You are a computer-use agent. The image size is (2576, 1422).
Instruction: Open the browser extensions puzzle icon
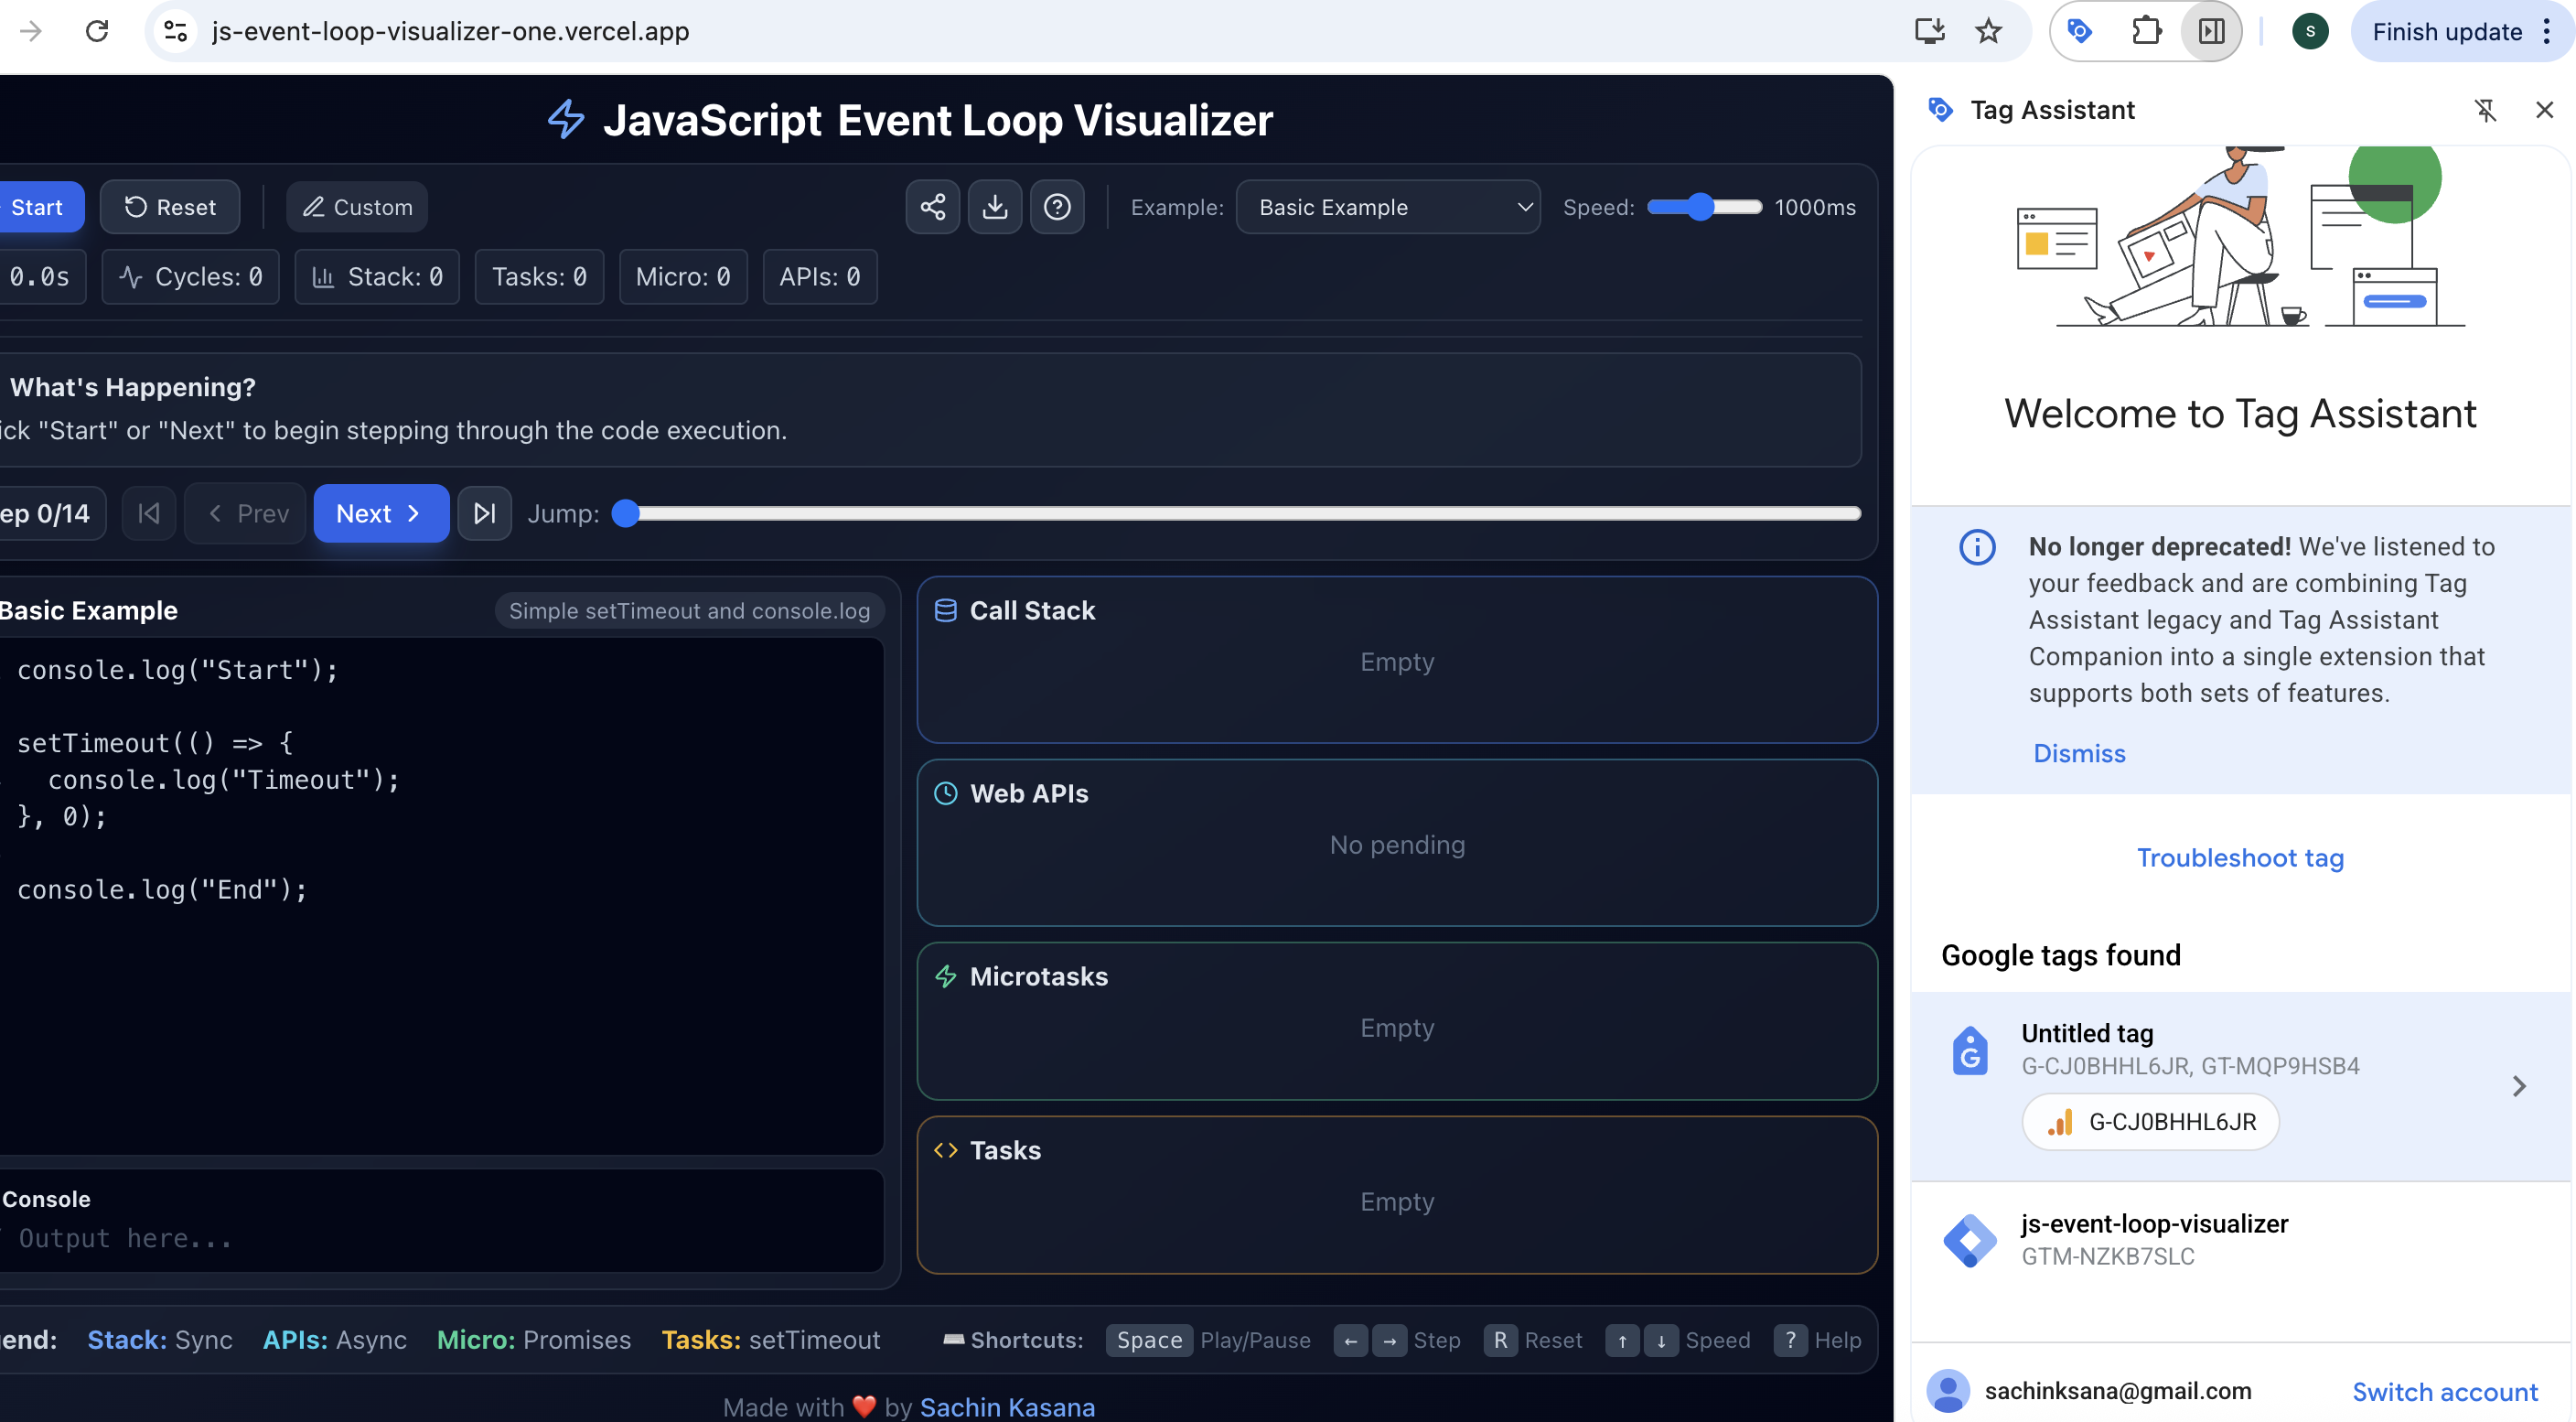click(x=2146, y=31)
